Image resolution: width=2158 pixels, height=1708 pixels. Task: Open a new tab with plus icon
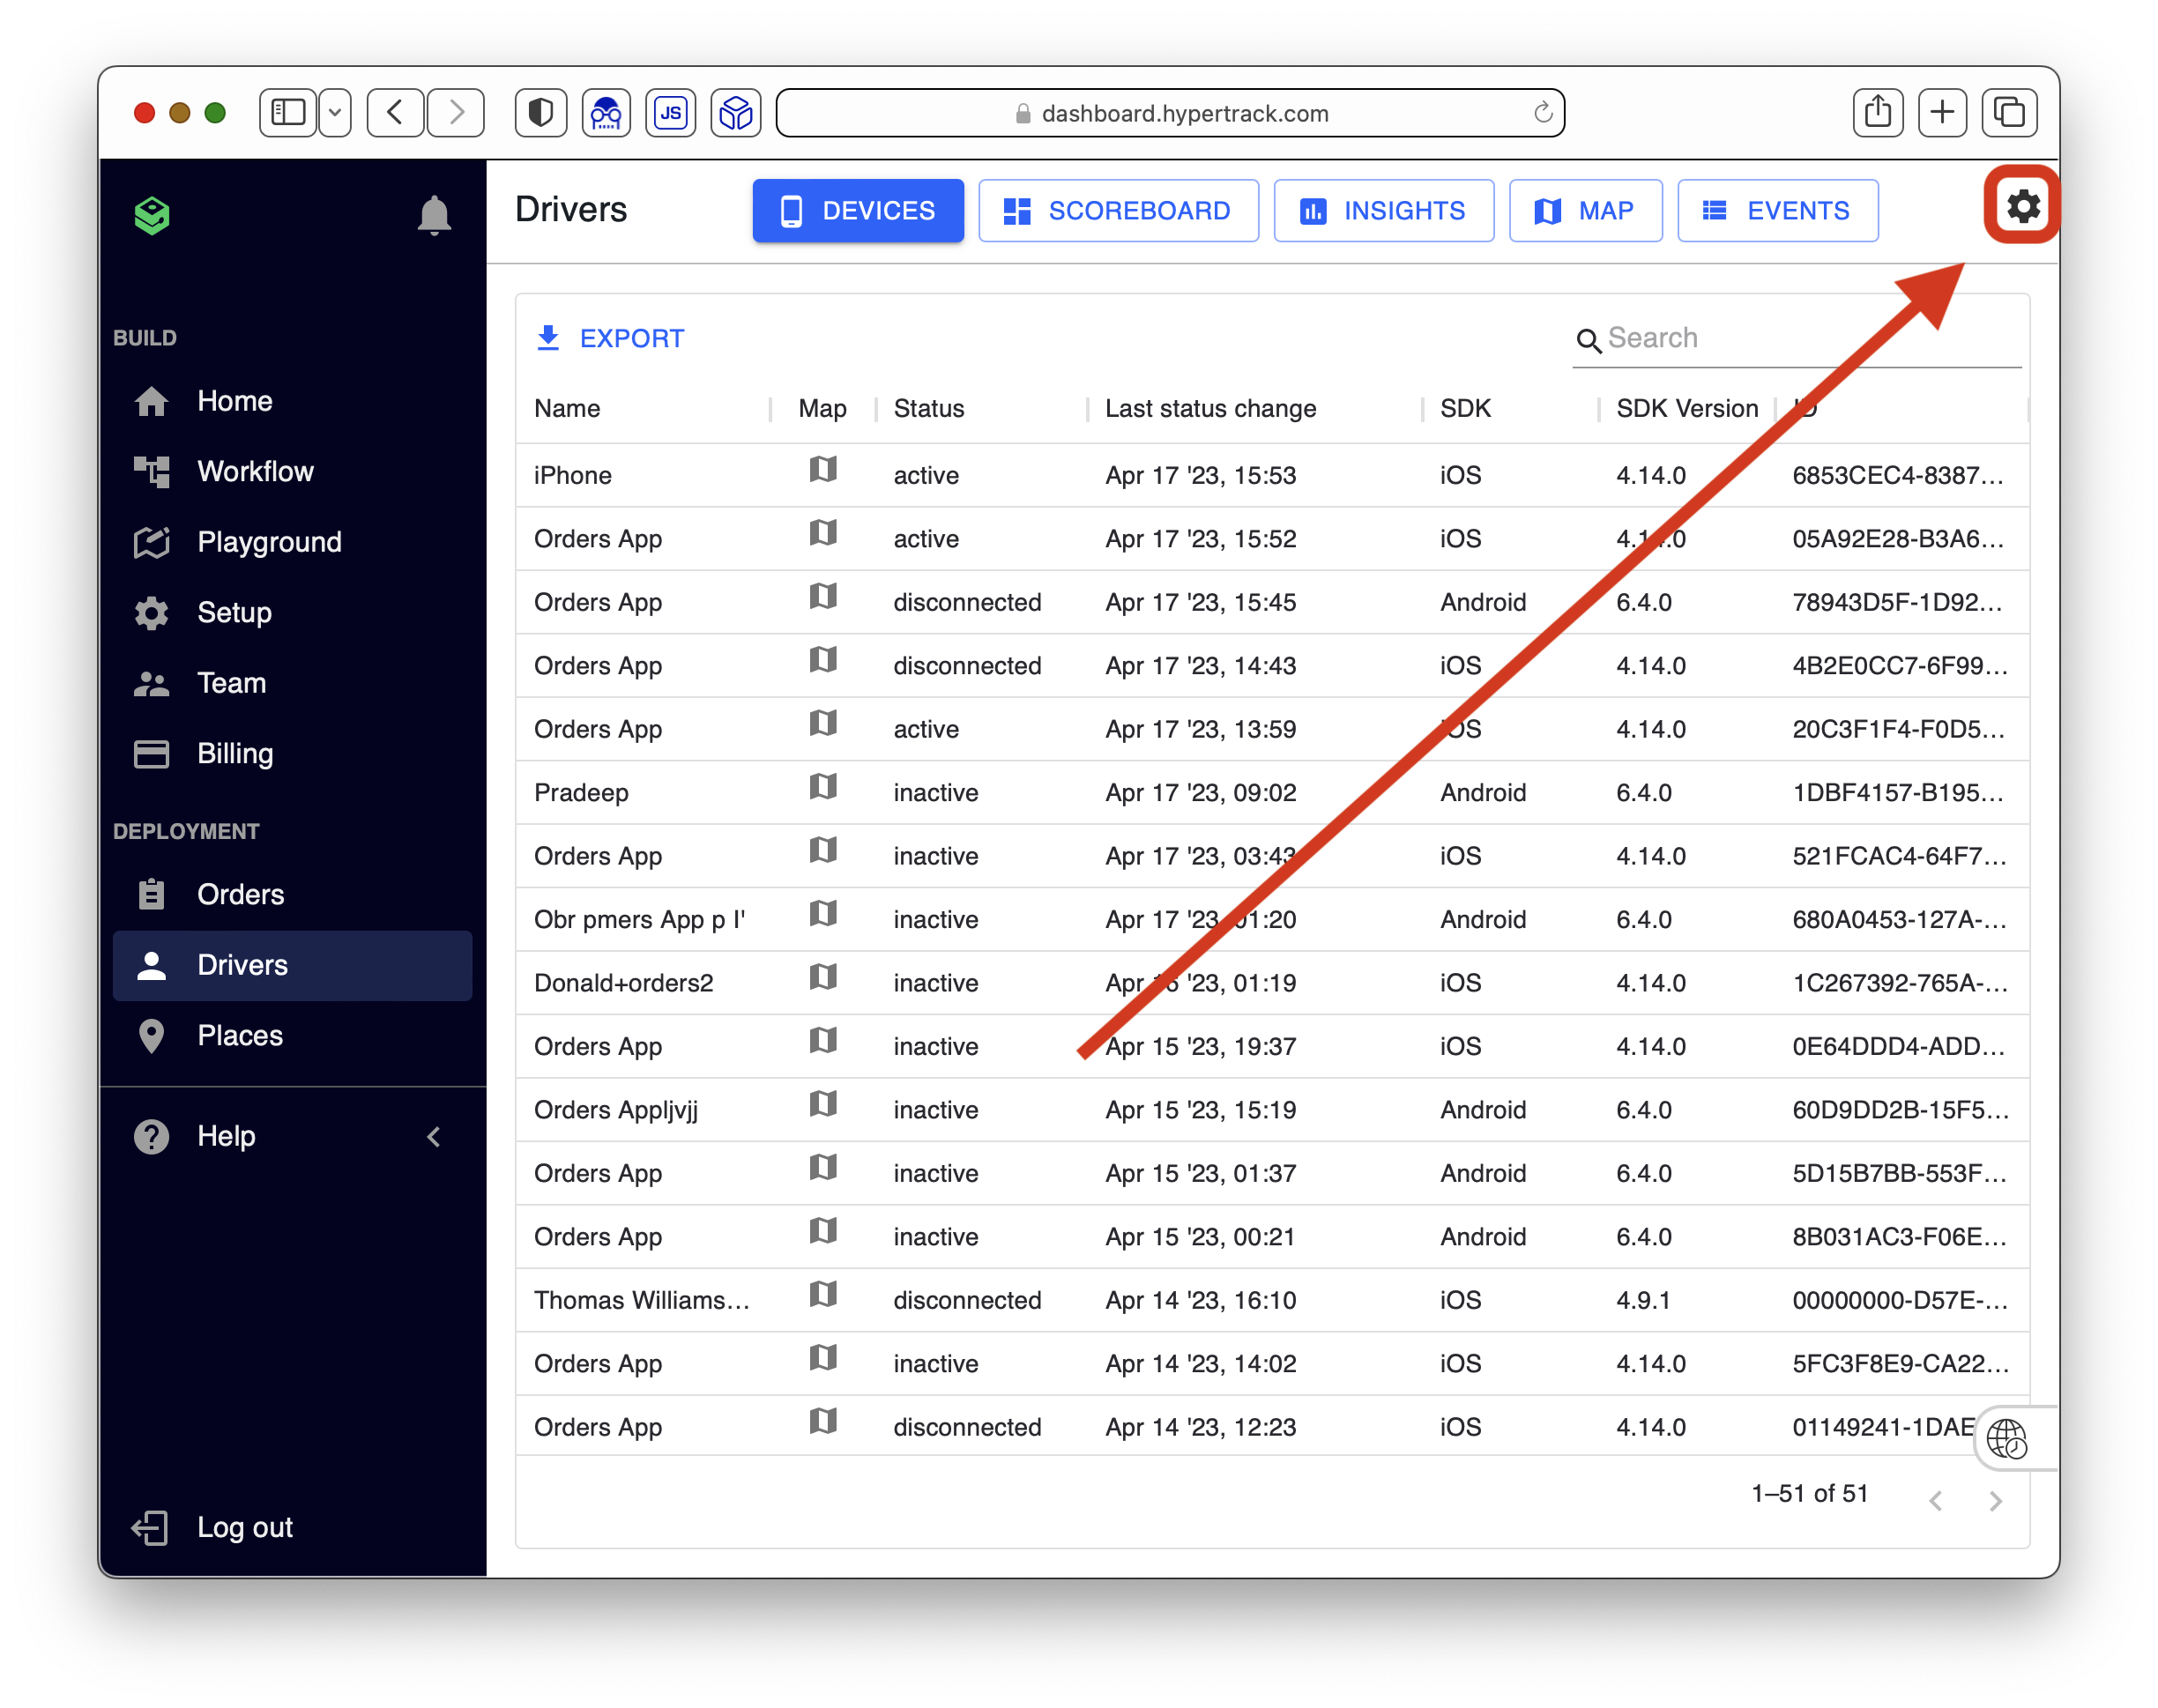(1941, 112)
